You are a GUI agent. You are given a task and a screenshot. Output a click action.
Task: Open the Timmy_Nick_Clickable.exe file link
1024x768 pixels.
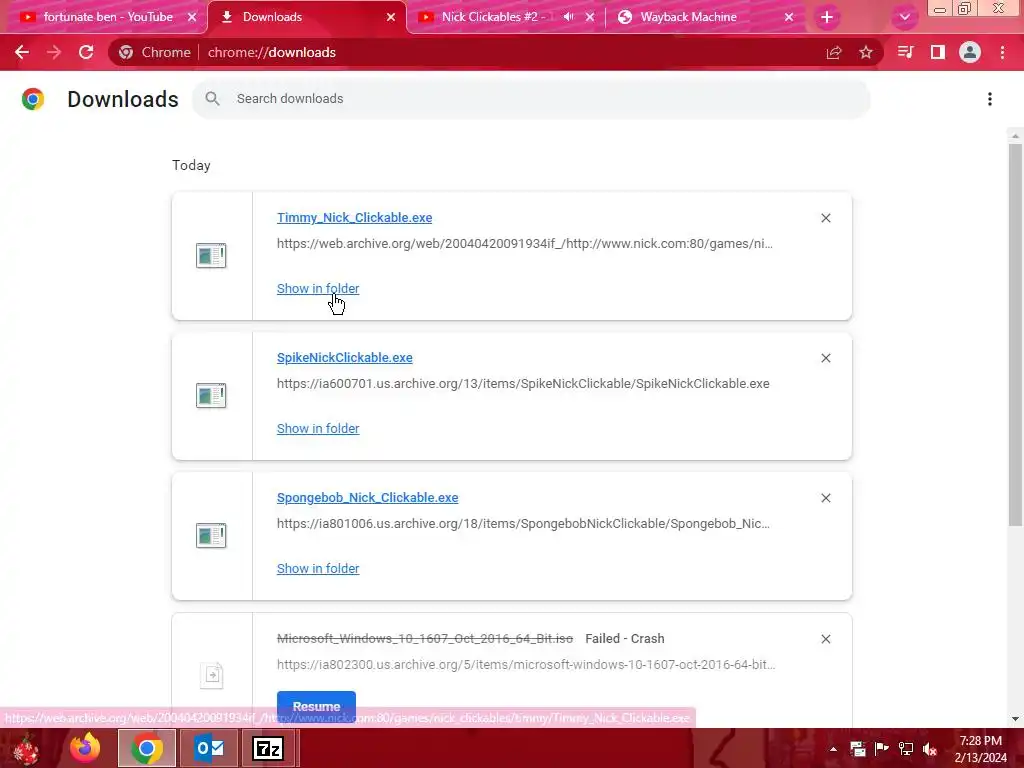click(354, 218)
